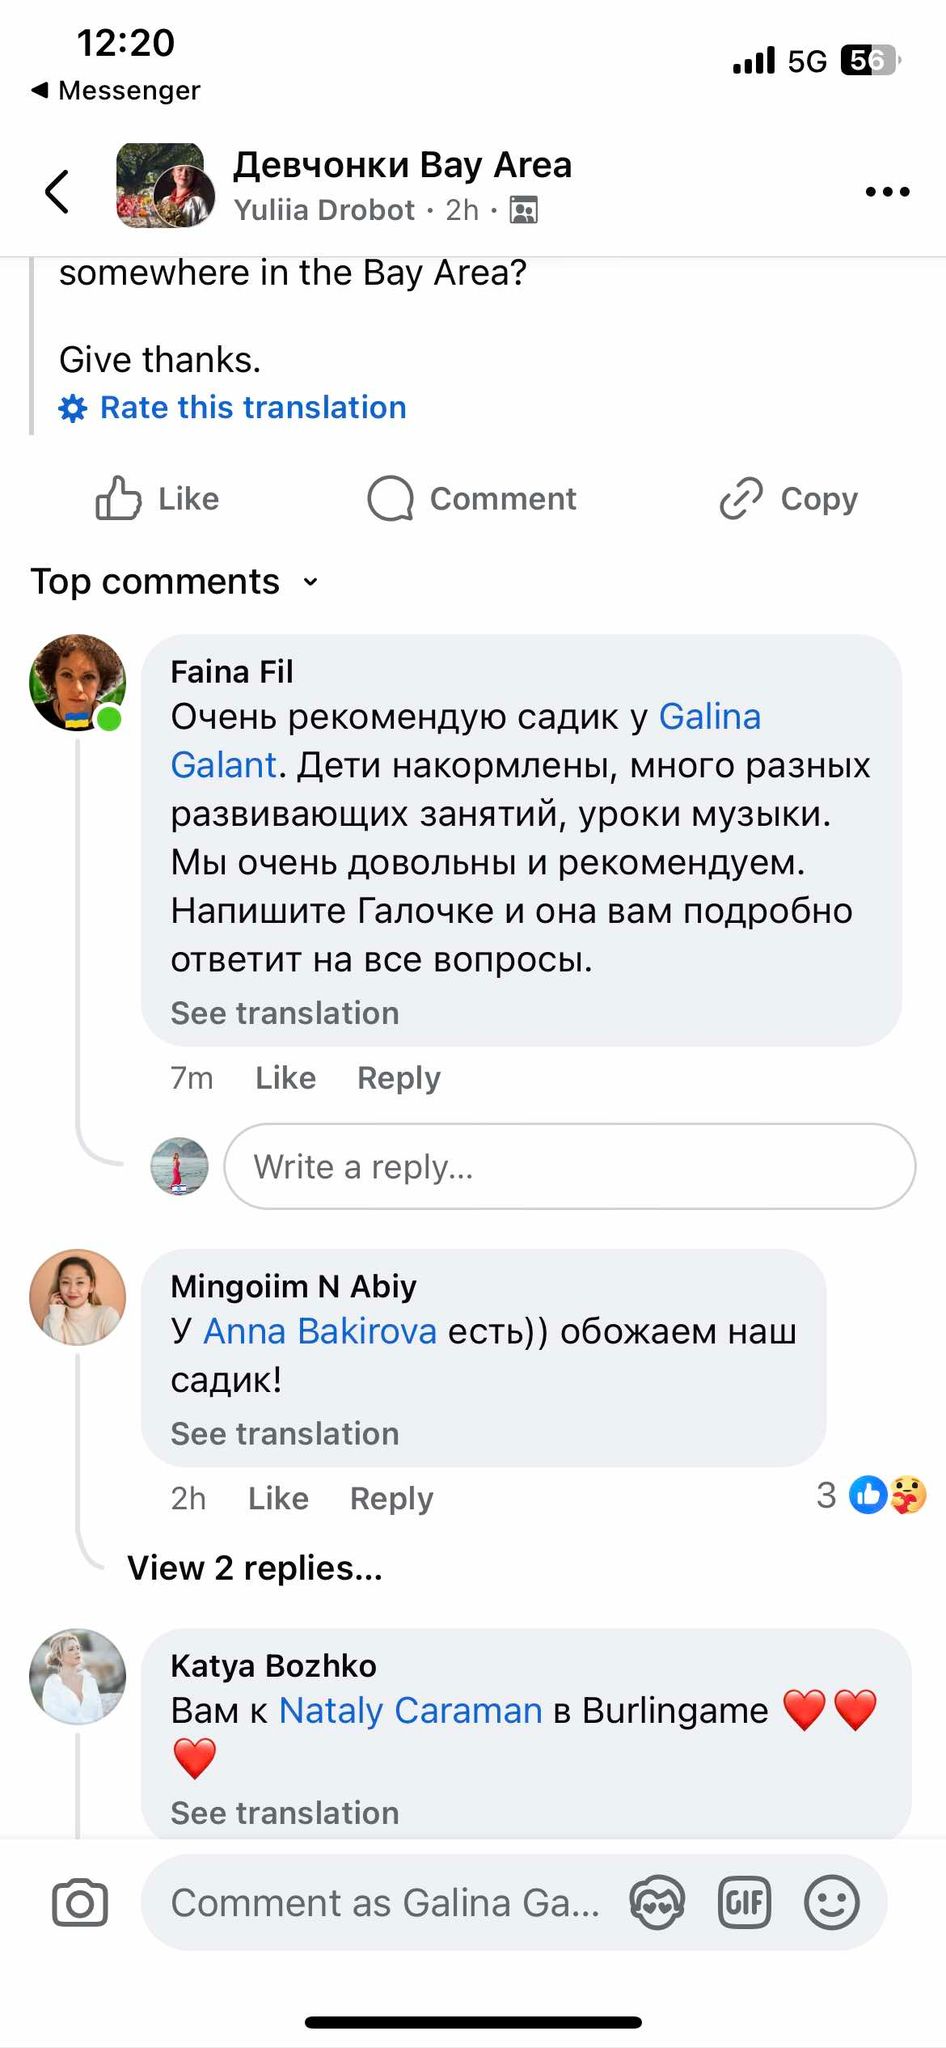Tap the Comment speech bubble icon
This screenshot has width=946, height=2048.
(x=390, y=498)
